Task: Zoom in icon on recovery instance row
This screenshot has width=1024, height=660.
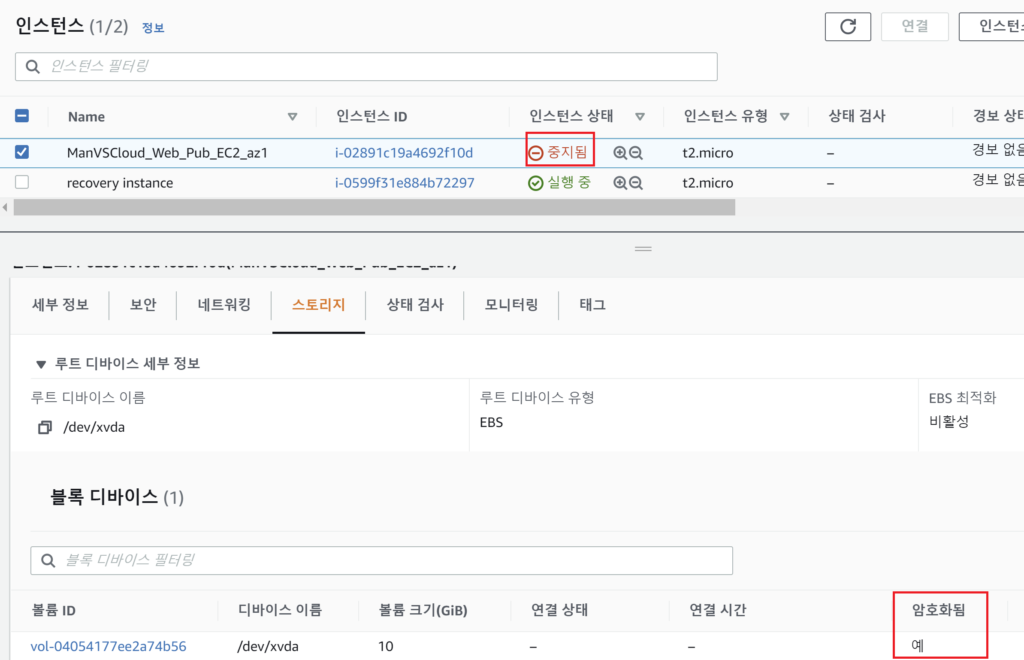Action: click(620, 183)
